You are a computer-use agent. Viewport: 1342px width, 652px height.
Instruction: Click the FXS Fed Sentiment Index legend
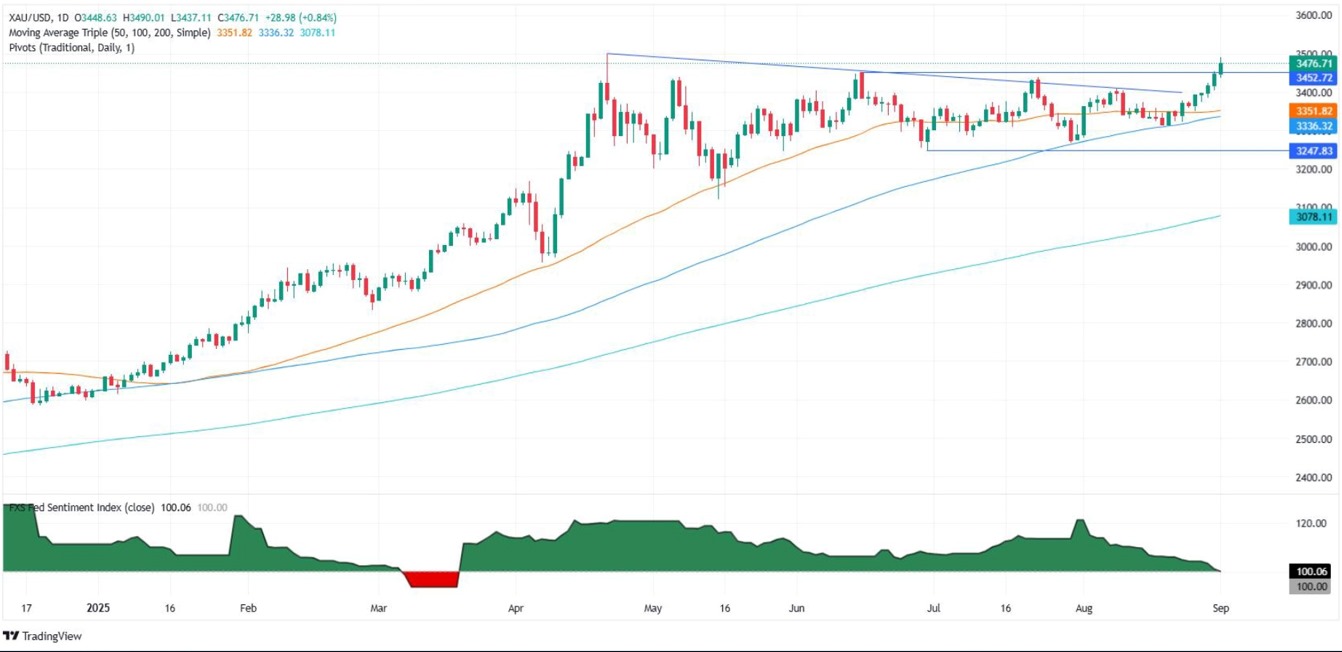pos(82,507)
